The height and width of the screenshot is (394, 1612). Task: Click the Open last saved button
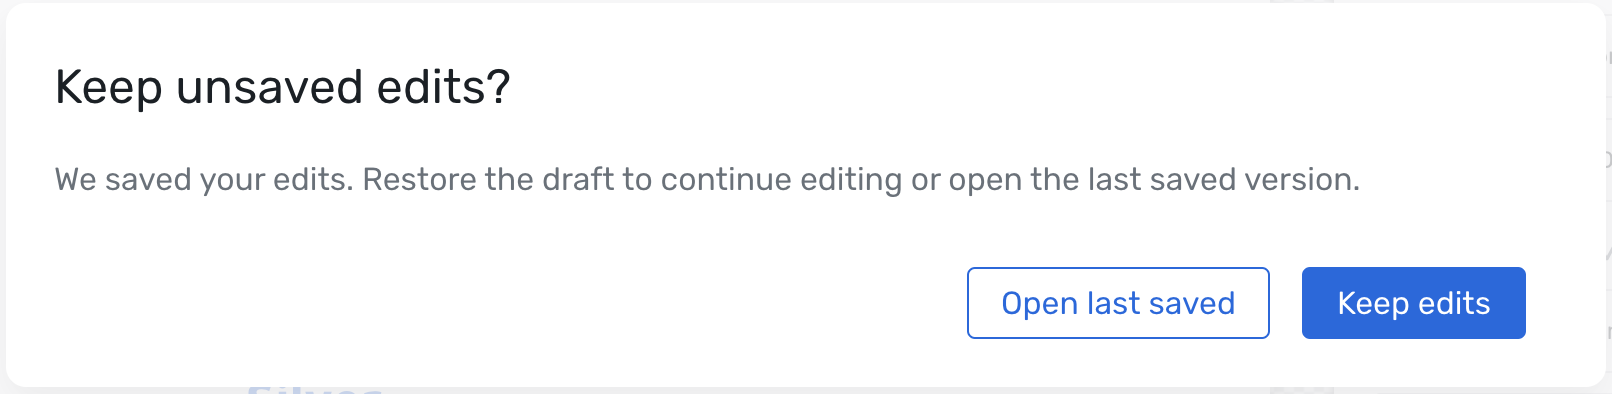(1118, 303)
